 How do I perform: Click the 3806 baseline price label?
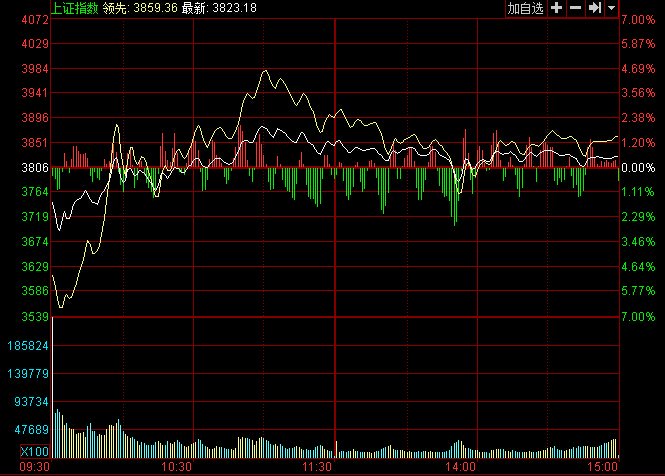coord(34,167)
